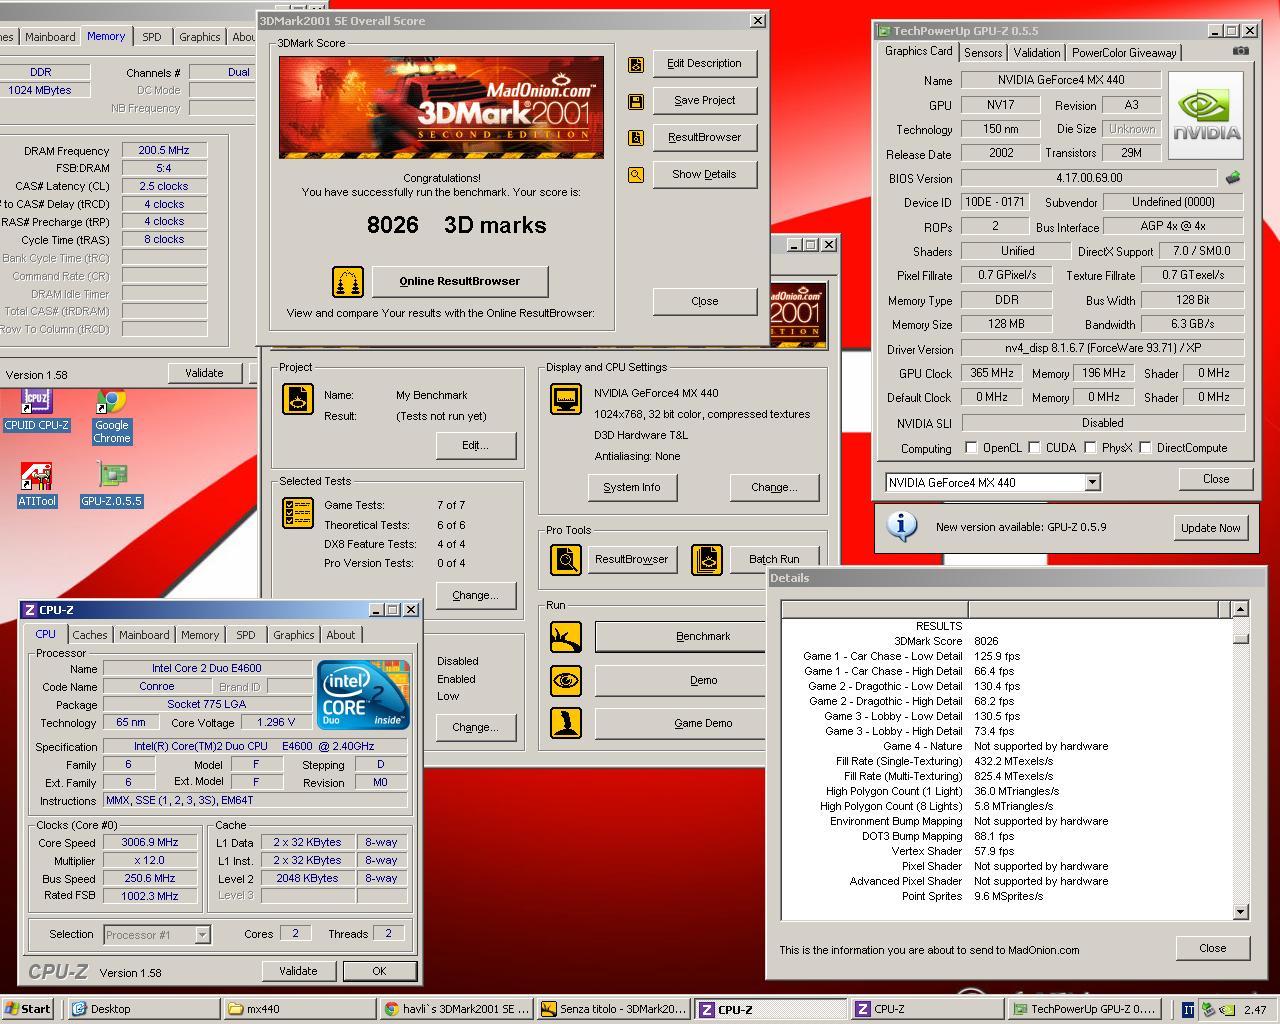The image size is (1280, 1024).
Task: Click Update Now in GPU-Z notification
Action: 1210,528
